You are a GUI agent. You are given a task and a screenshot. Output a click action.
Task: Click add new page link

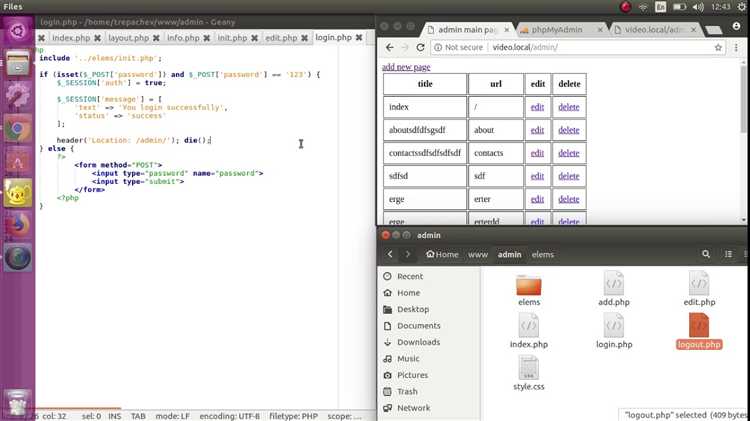406,67
